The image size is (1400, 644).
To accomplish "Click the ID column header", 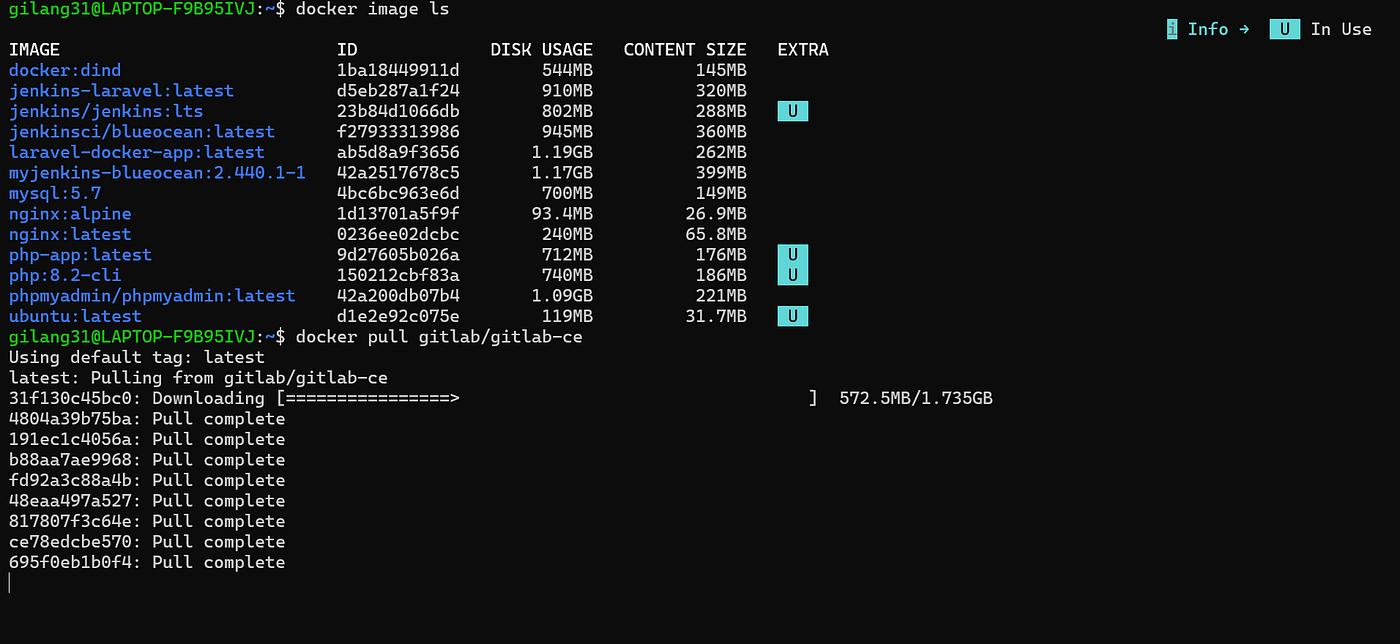I will coord(347,49).
